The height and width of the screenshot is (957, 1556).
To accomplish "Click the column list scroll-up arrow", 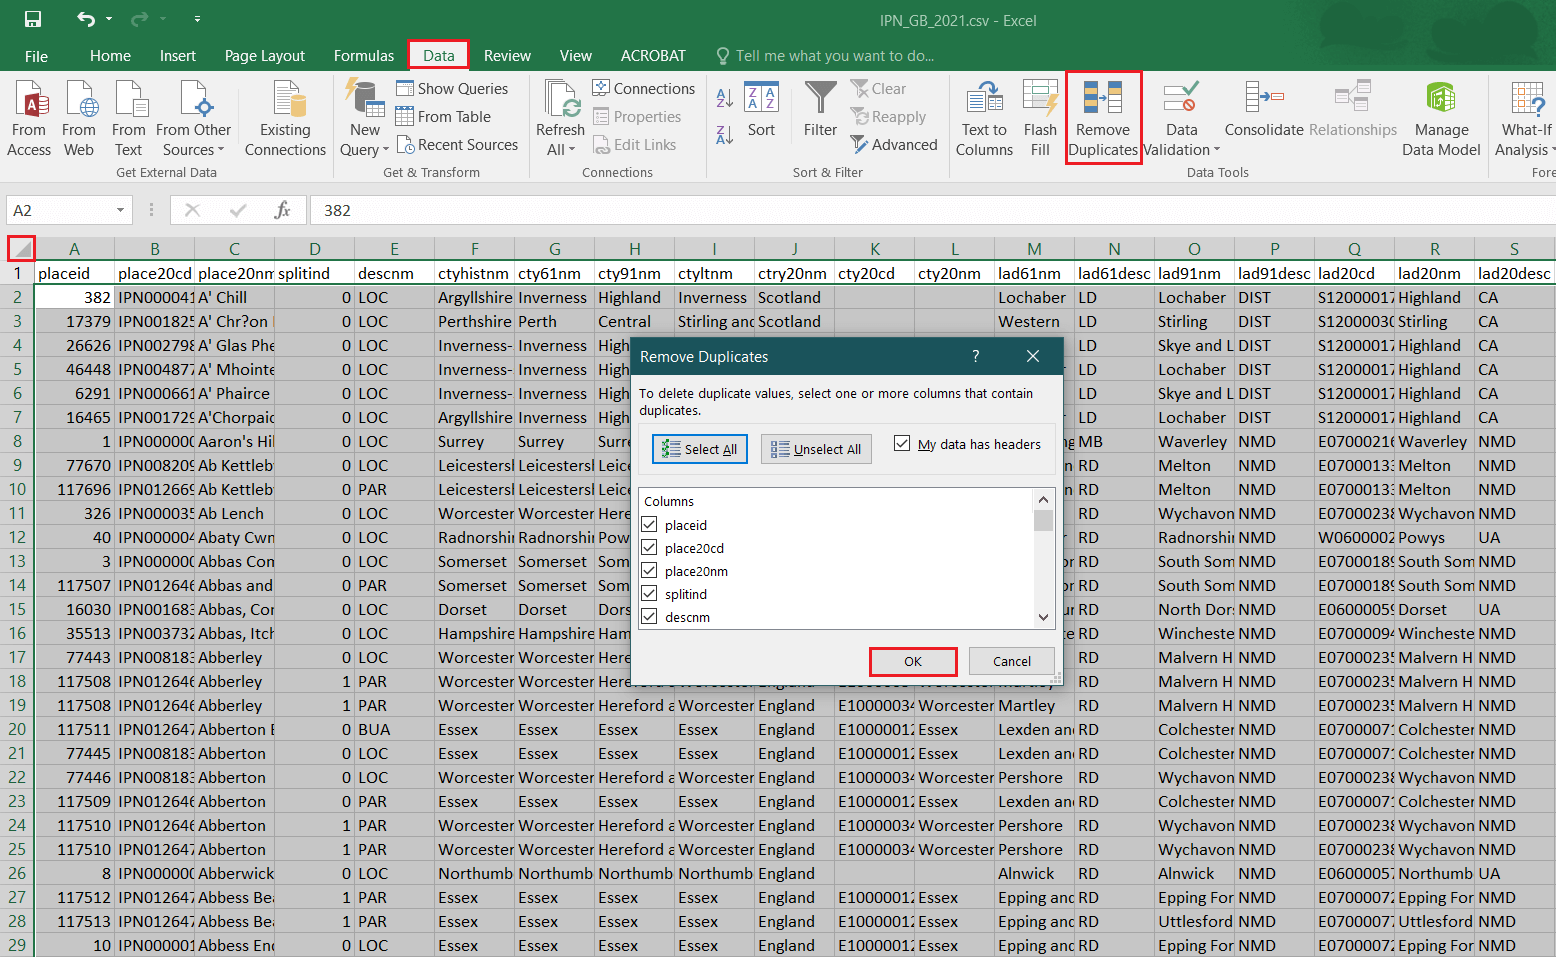I will coord(1044,500).
